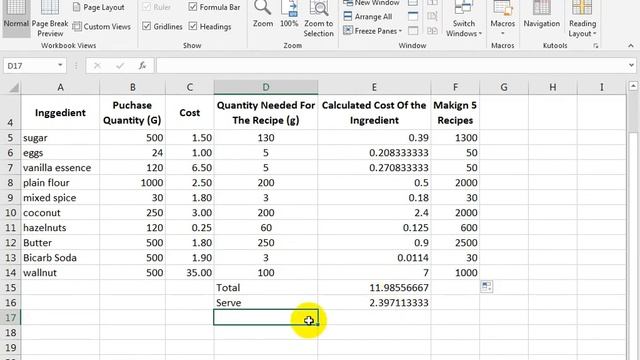This screenshot has height=360, width=640.
Task: Select purchase quantity 1000 cell
Action: click(x=132, y=183)
